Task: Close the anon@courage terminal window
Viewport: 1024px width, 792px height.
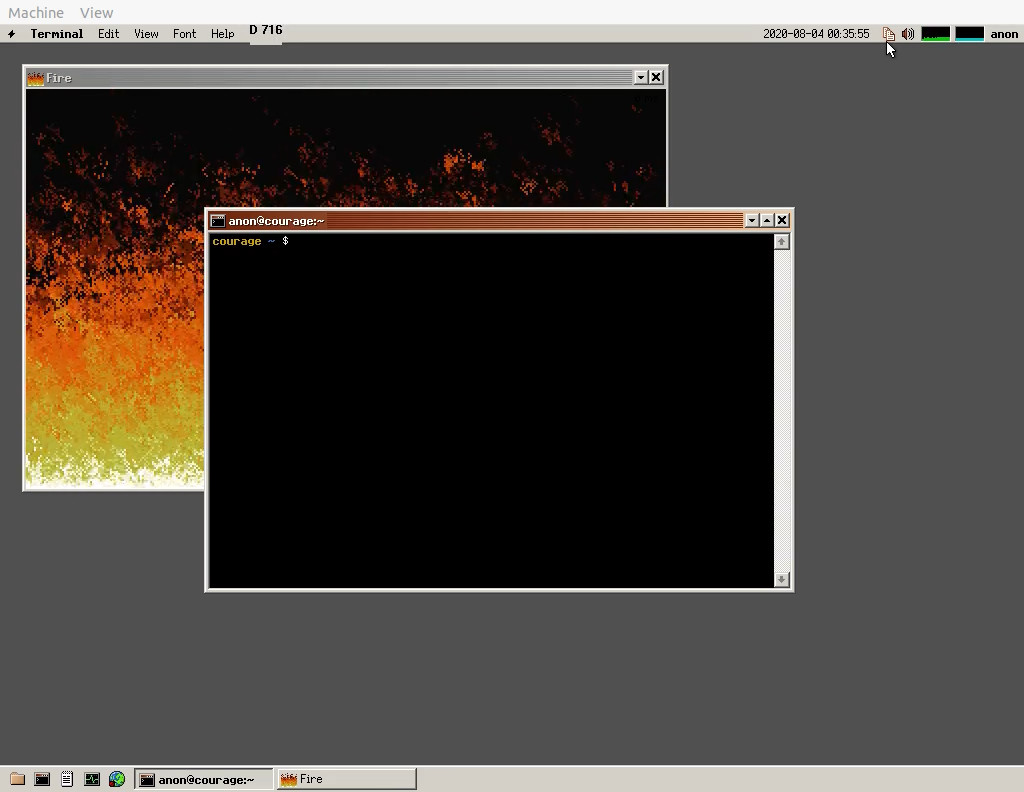Action: click(782, 220)
